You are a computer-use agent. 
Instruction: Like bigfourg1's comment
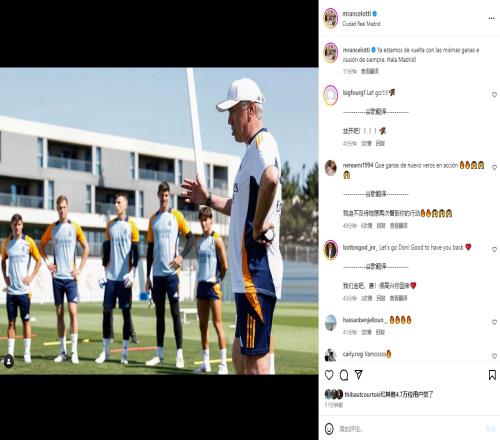point(494,95)
